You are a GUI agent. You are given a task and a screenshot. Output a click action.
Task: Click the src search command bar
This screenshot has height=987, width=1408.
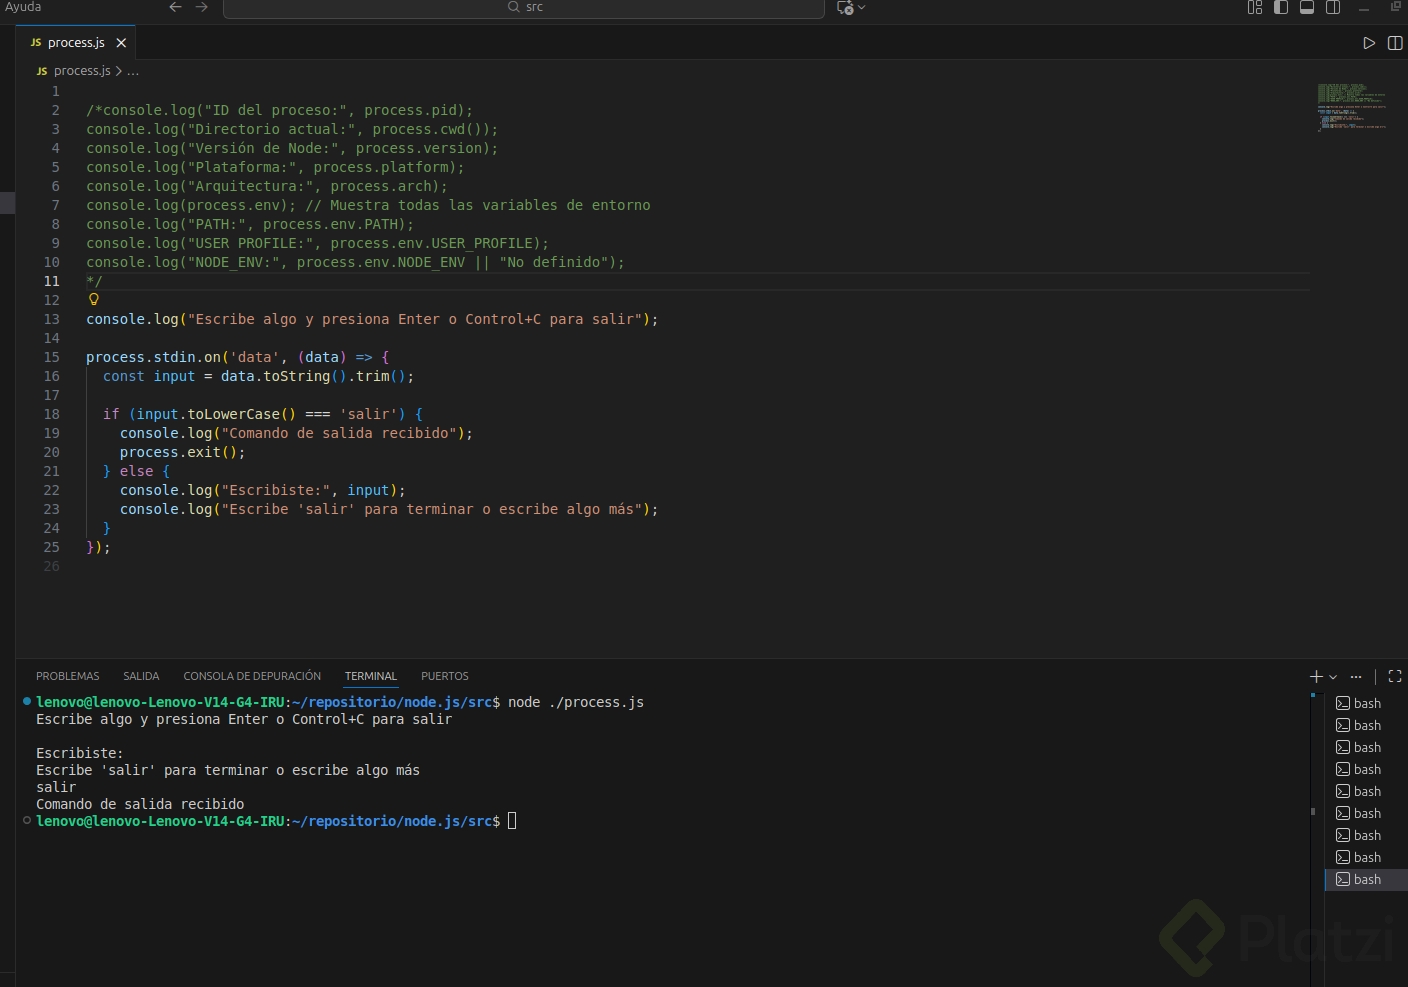click(524, 8)
